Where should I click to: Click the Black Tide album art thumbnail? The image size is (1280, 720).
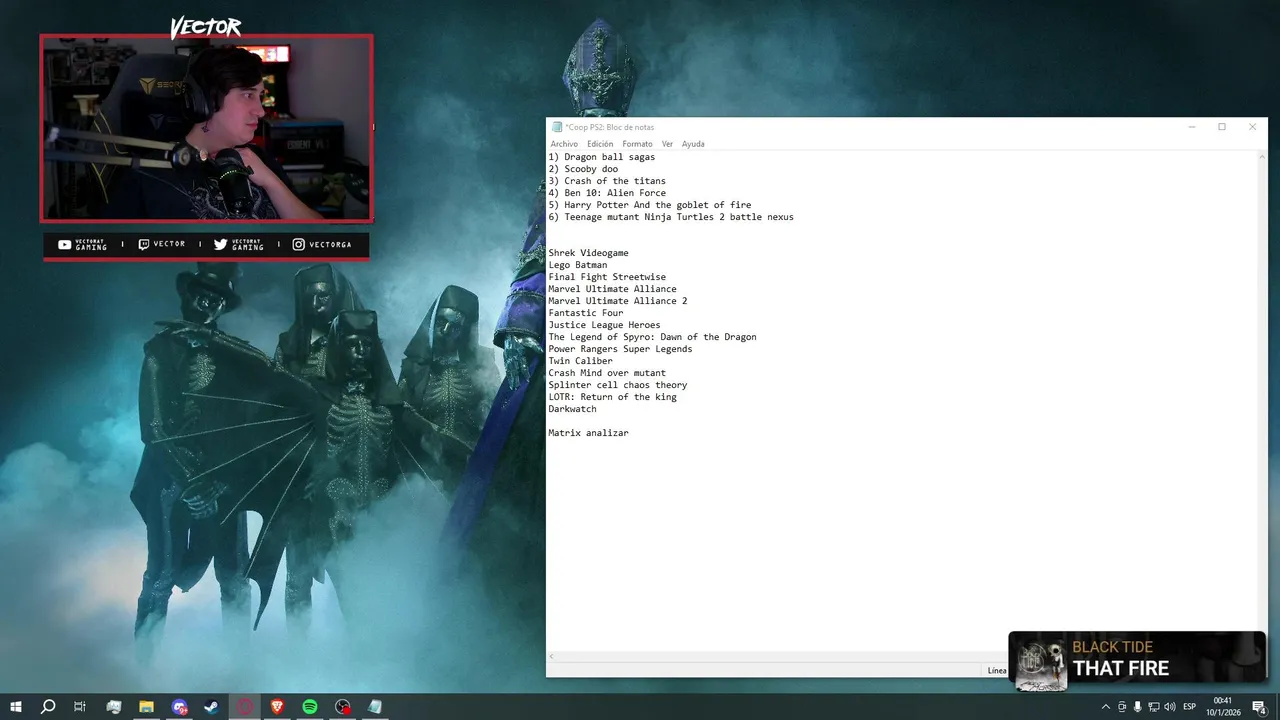[1040, 664]
